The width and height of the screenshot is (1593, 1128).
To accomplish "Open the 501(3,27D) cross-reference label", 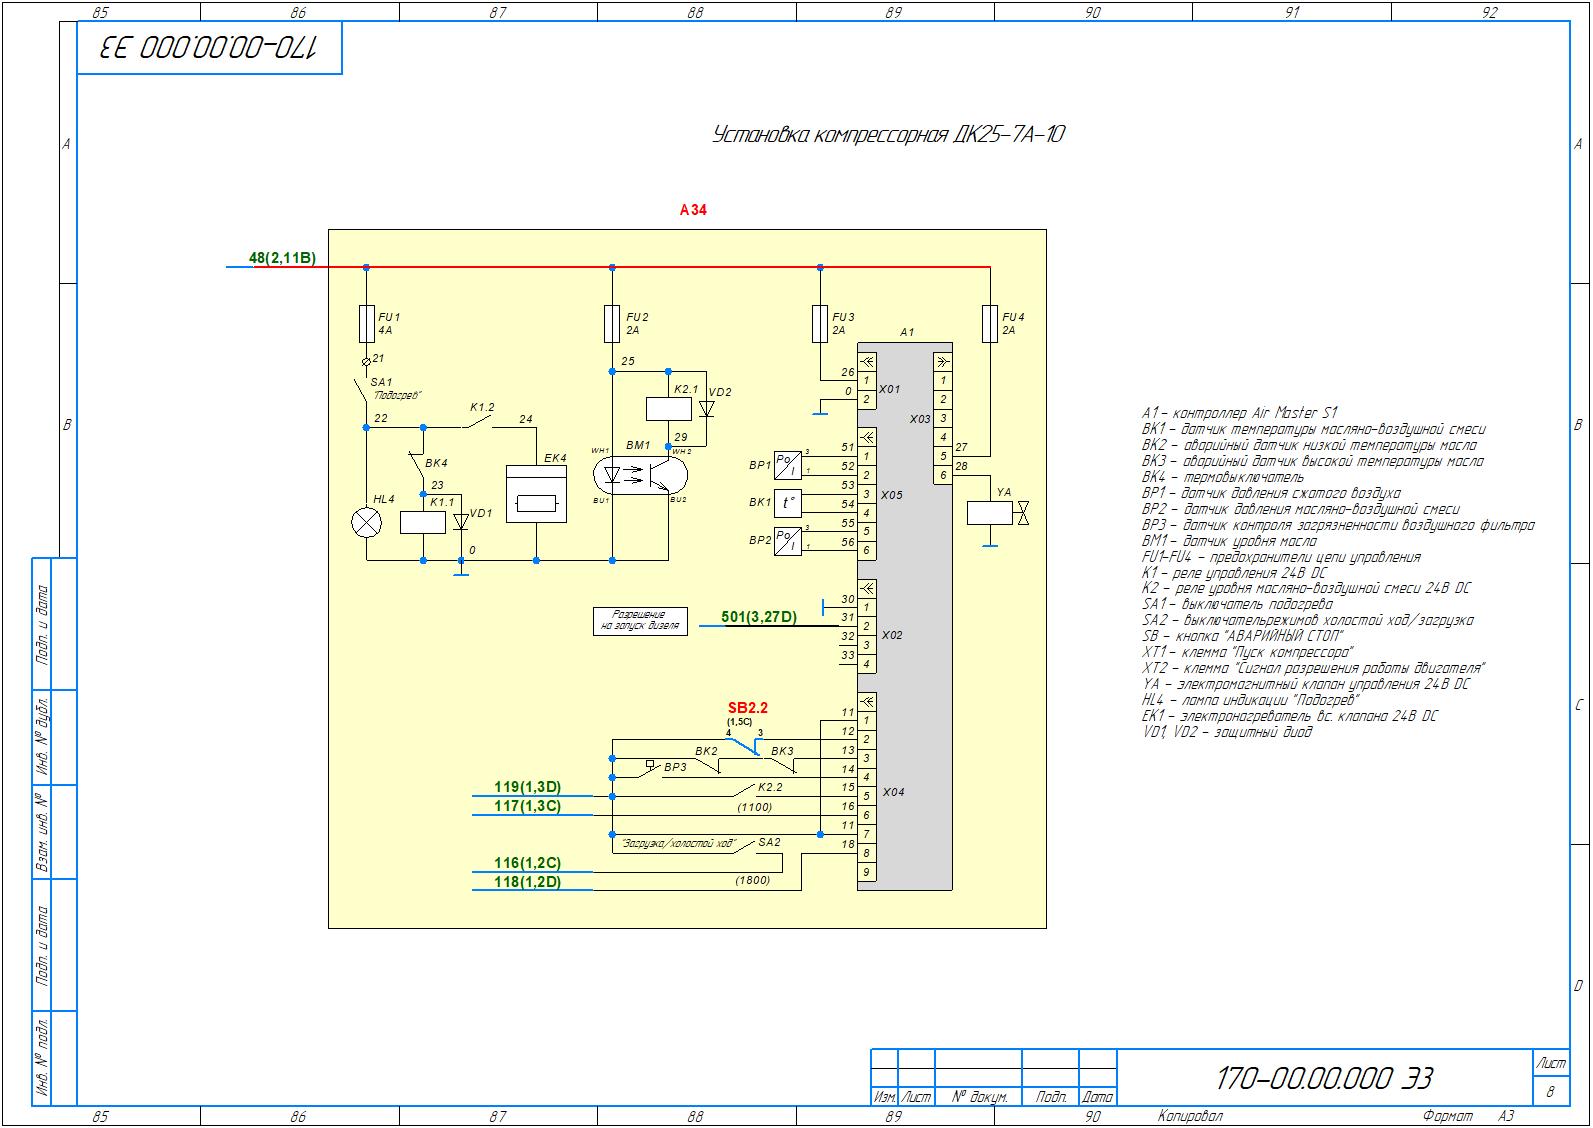I will point(759,617).
